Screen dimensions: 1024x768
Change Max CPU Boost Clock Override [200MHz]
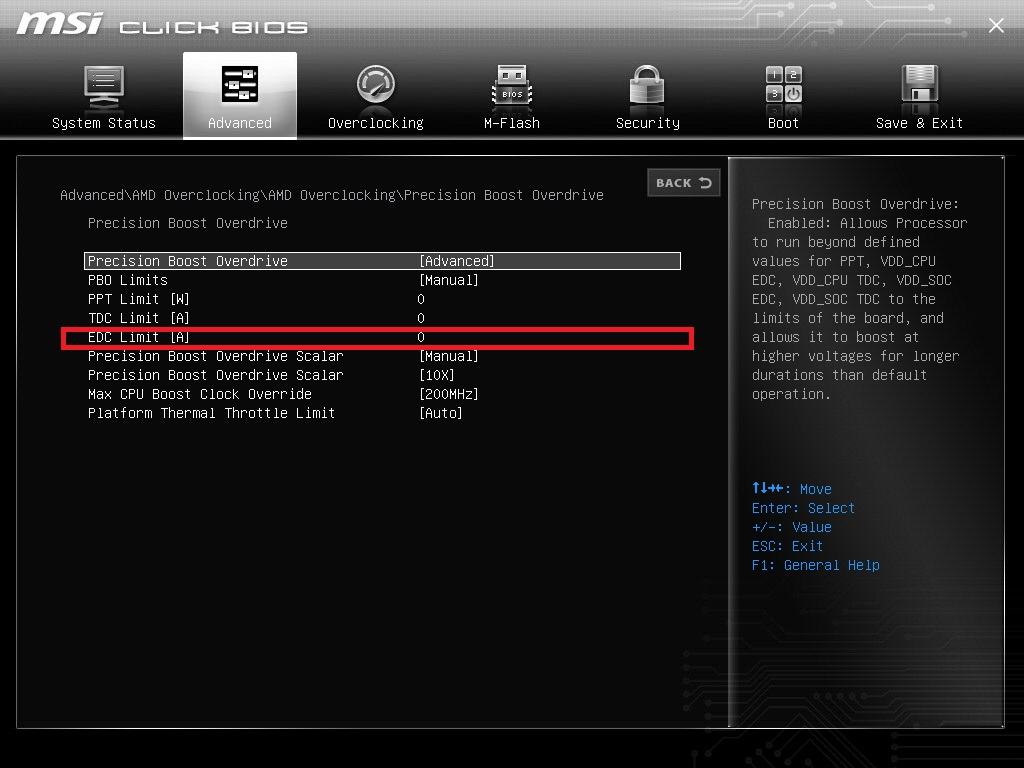coord(449,394)
